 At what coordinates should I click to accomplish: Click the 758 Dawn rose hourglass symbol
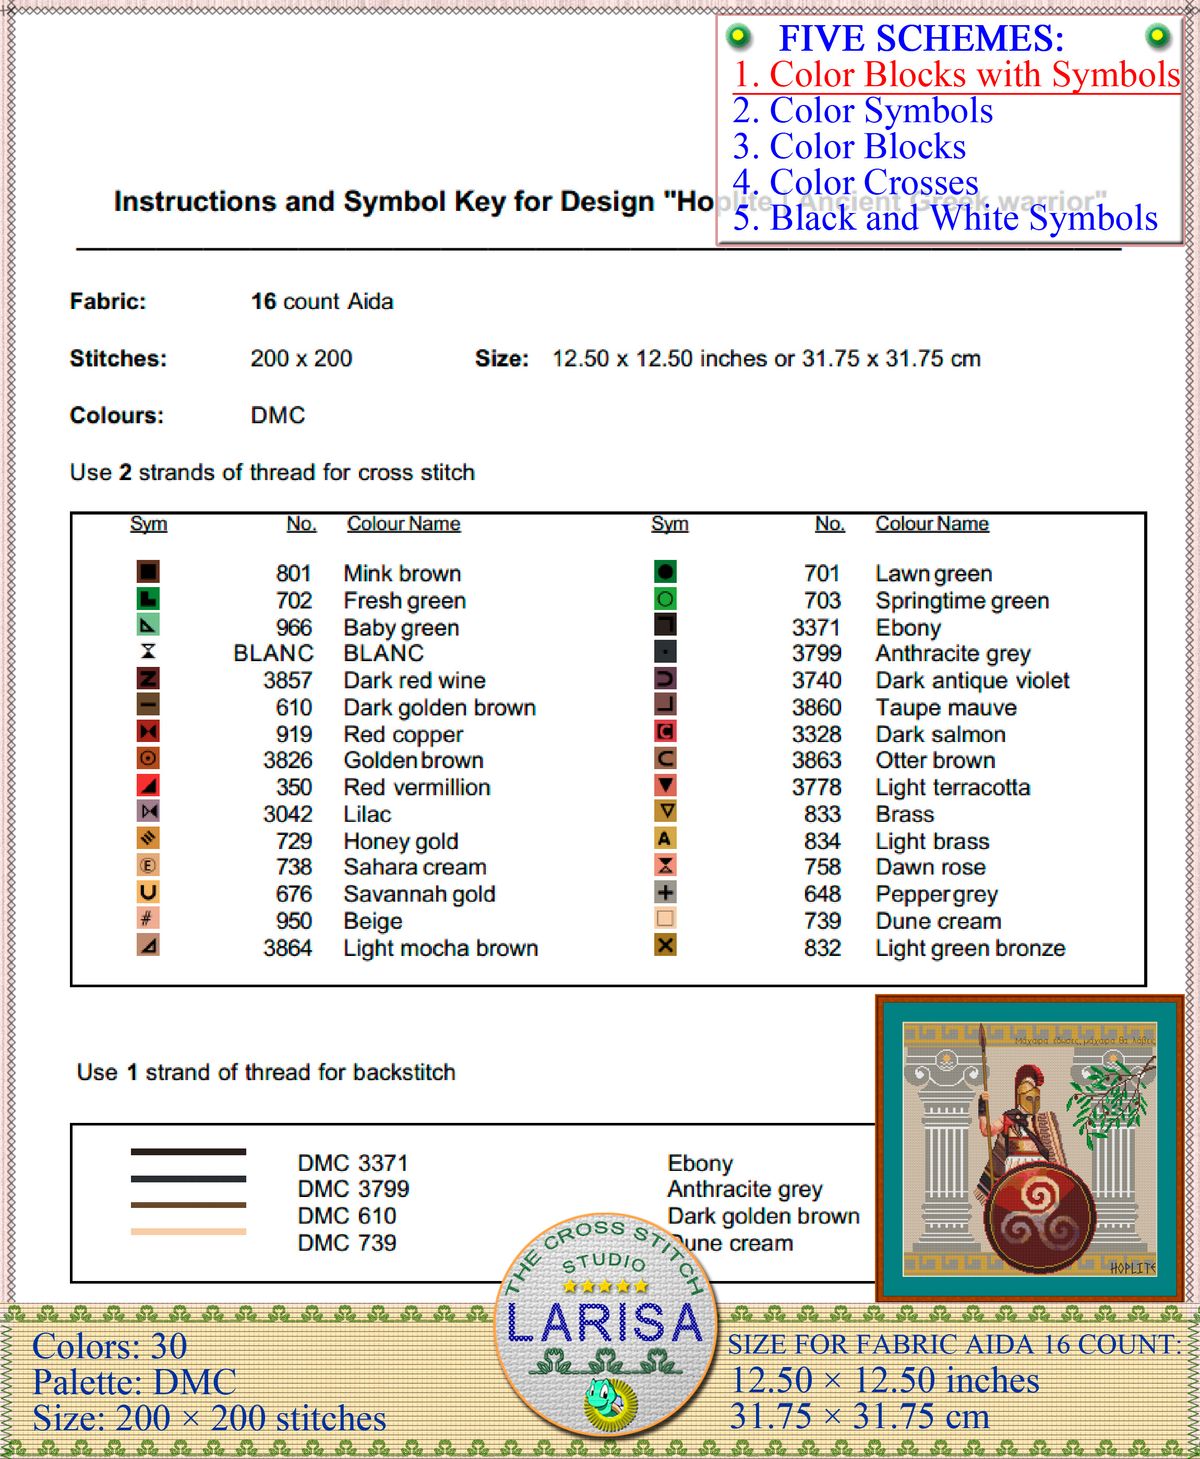point(665,865)
